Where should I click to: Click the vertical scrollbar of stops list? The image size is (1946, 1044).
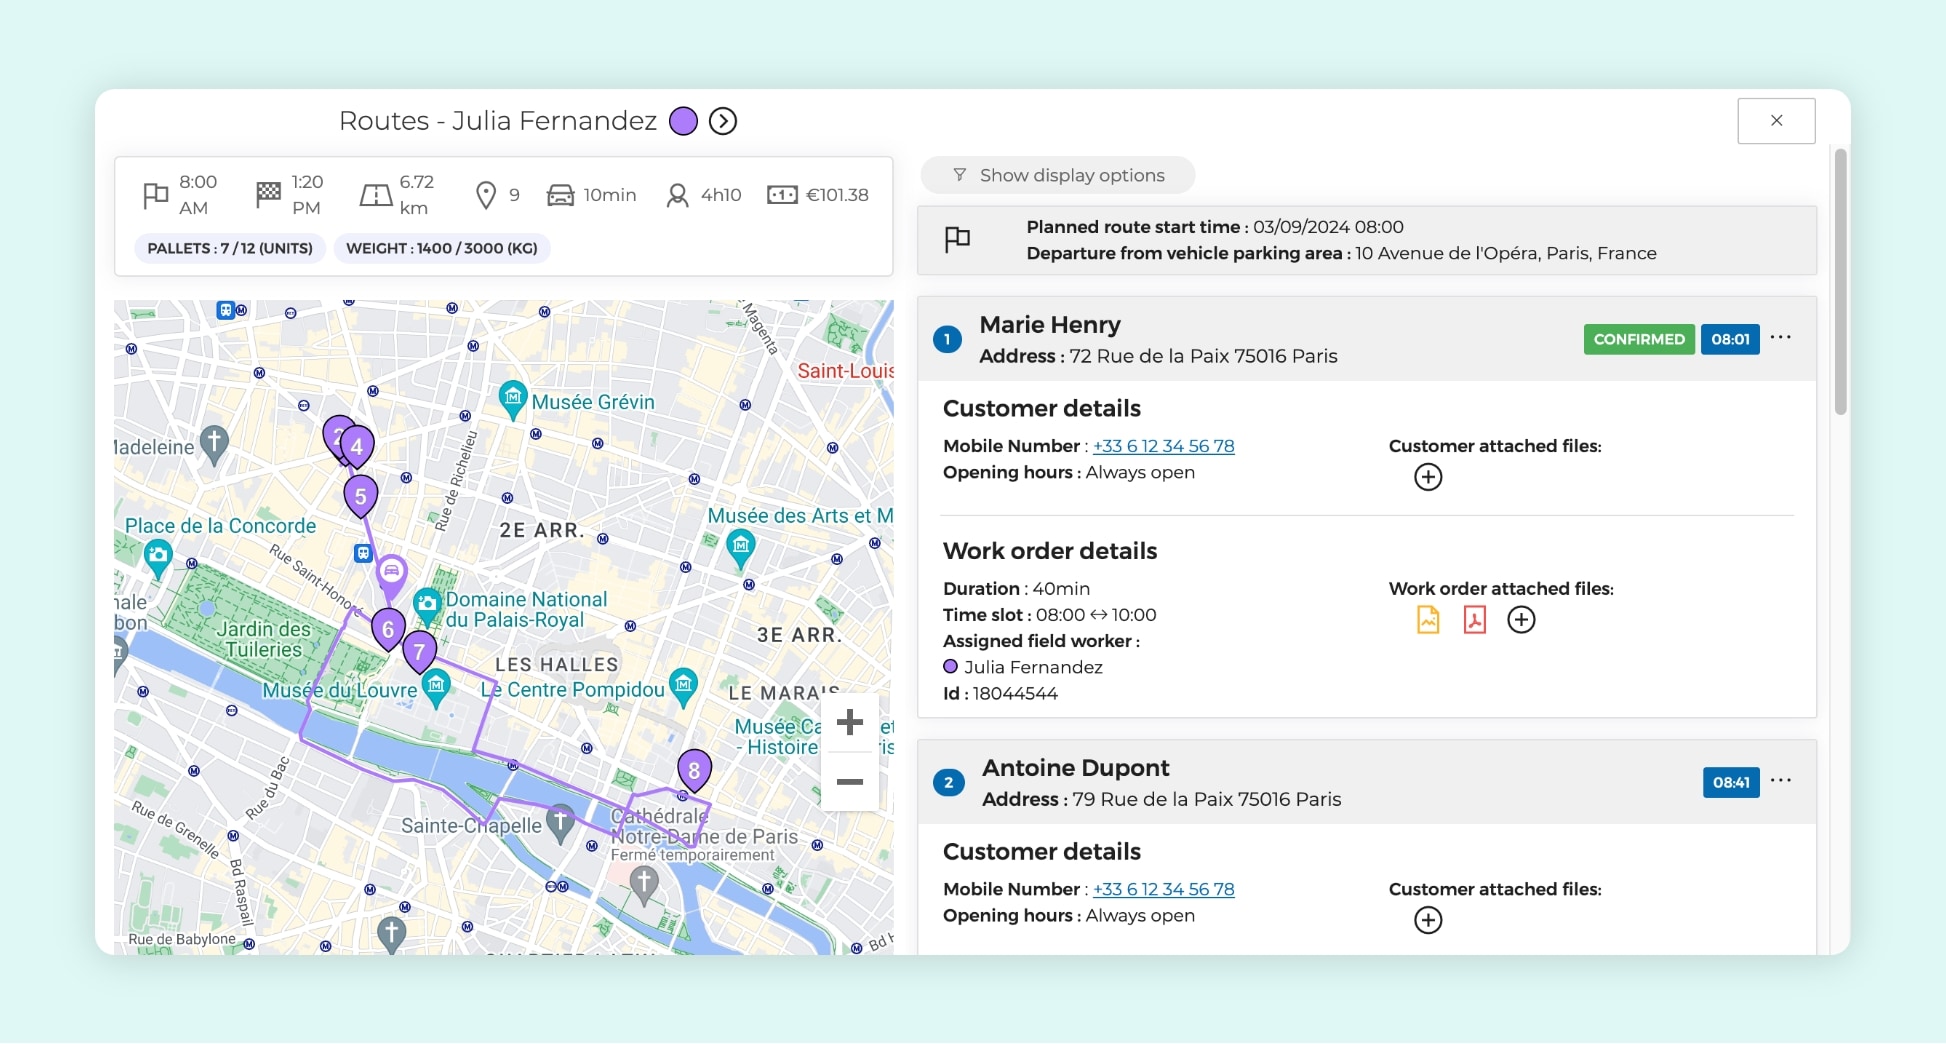1840,281
